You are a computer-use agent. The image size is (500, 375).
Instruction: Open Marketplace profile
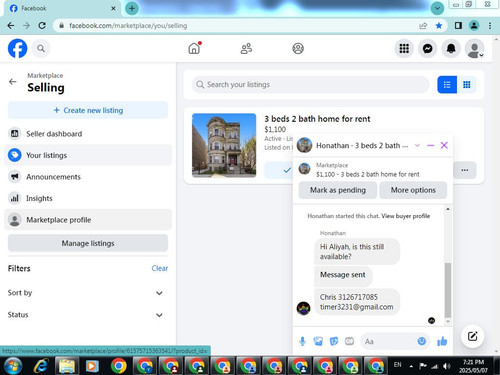88,220
